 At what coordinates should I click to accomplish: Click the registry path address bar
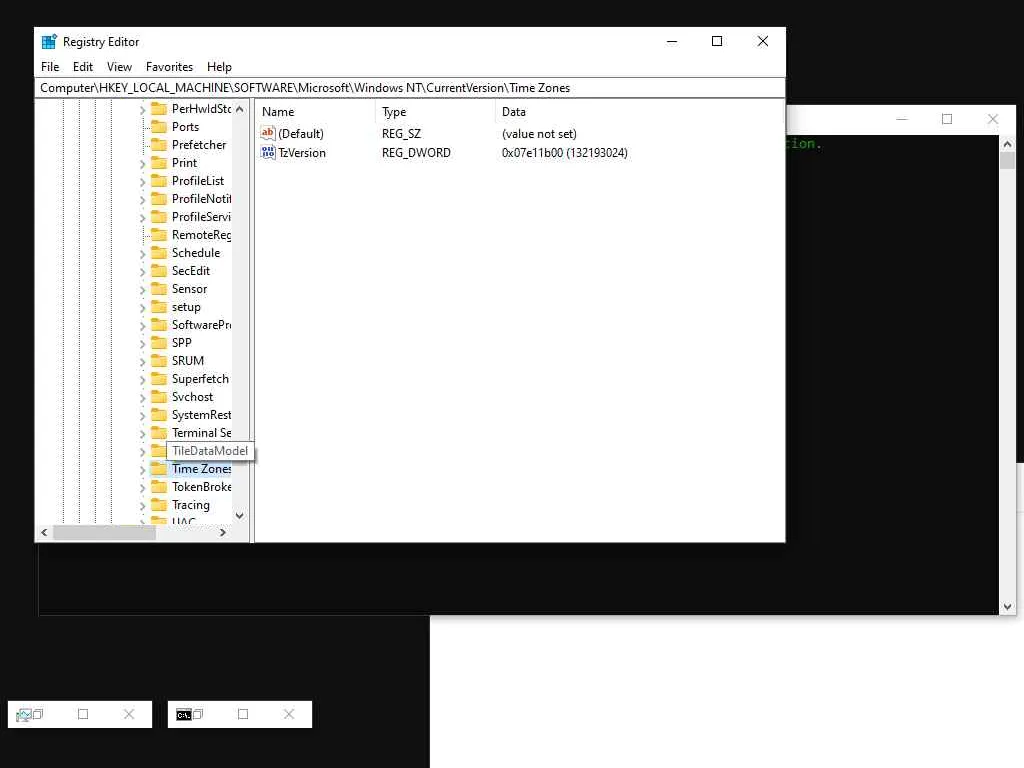(409, 88)
